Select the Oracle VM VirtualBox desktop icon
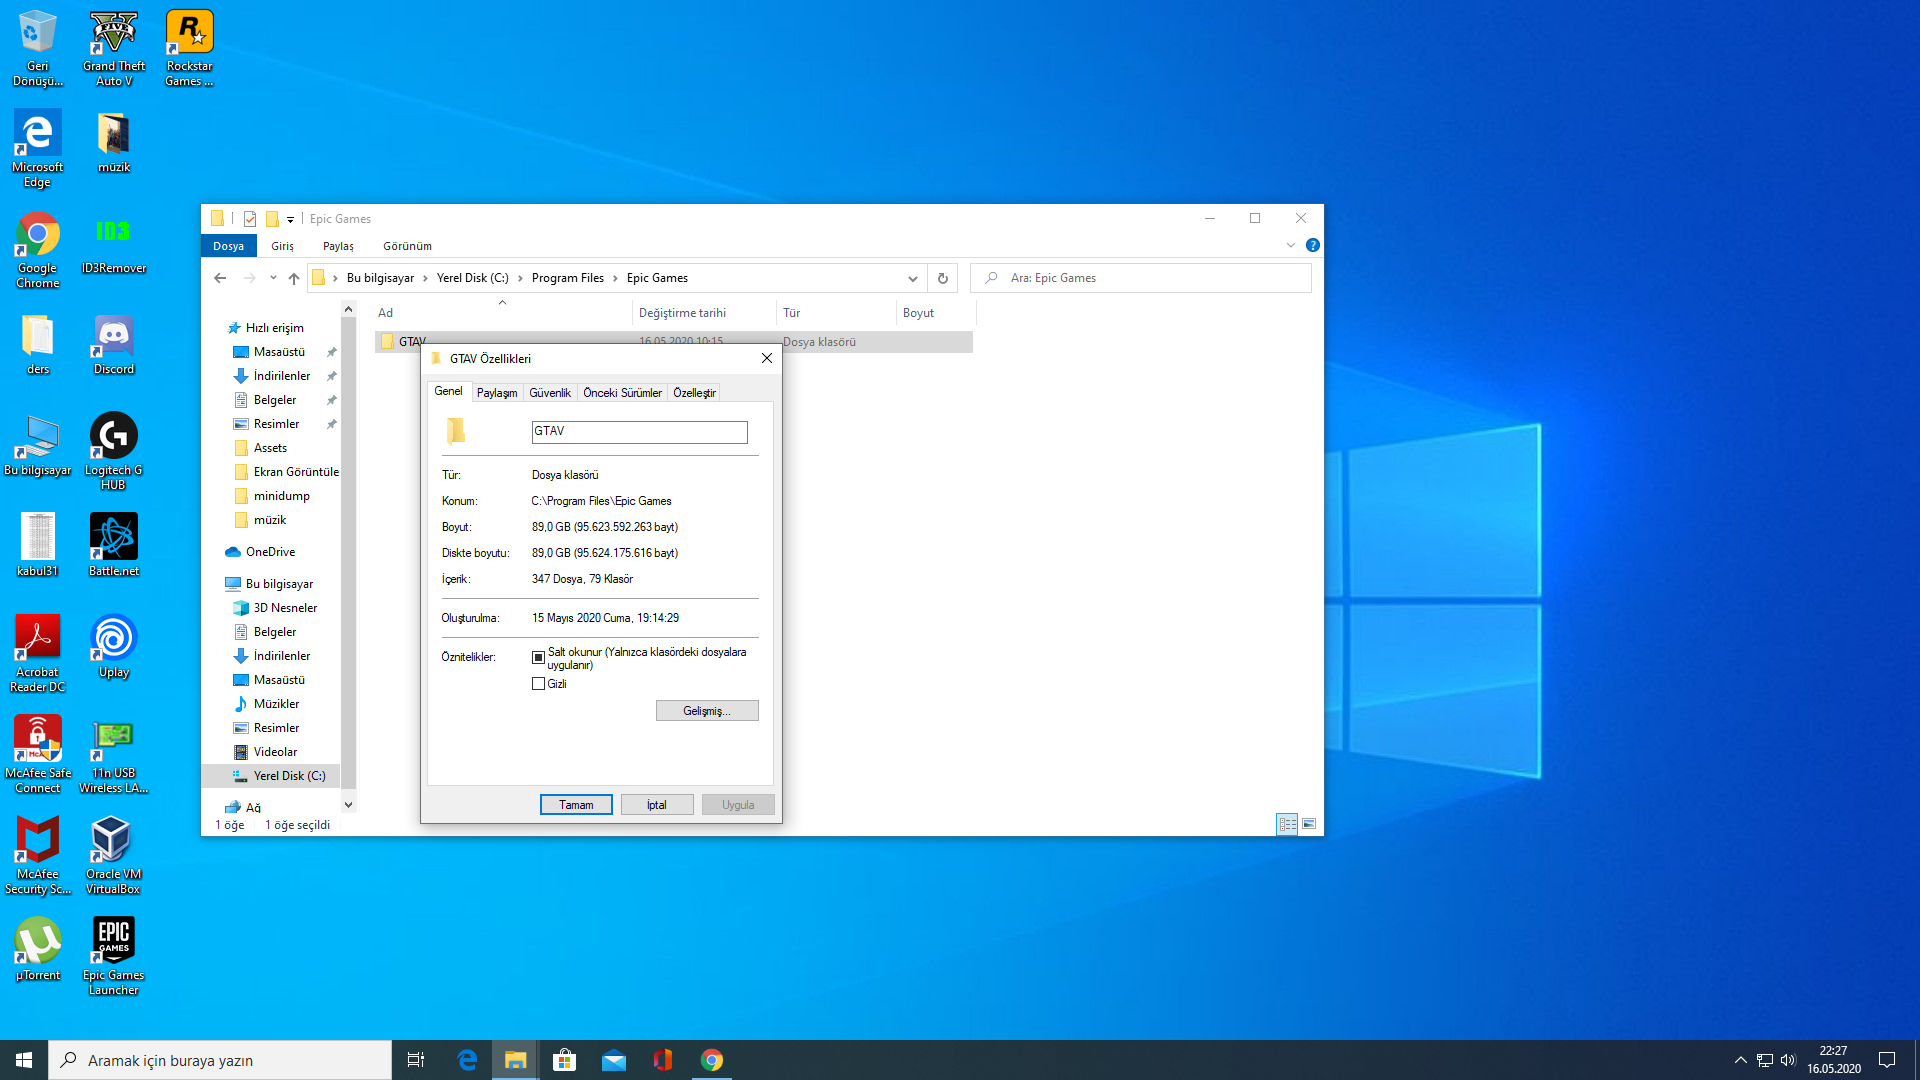This screenshot has width=1920, height=1080. (113, 855)
